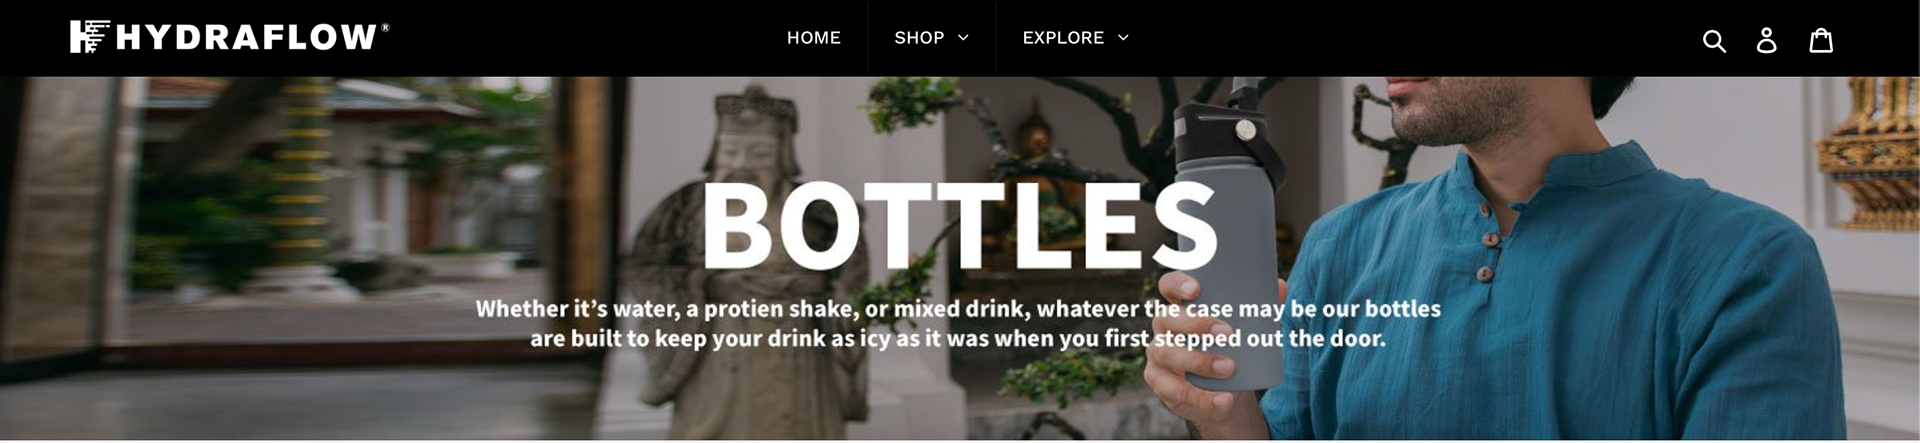1920x443 pixels.
Task: Click the Hydraflow logo mark icon
Action: click(88, 36)
